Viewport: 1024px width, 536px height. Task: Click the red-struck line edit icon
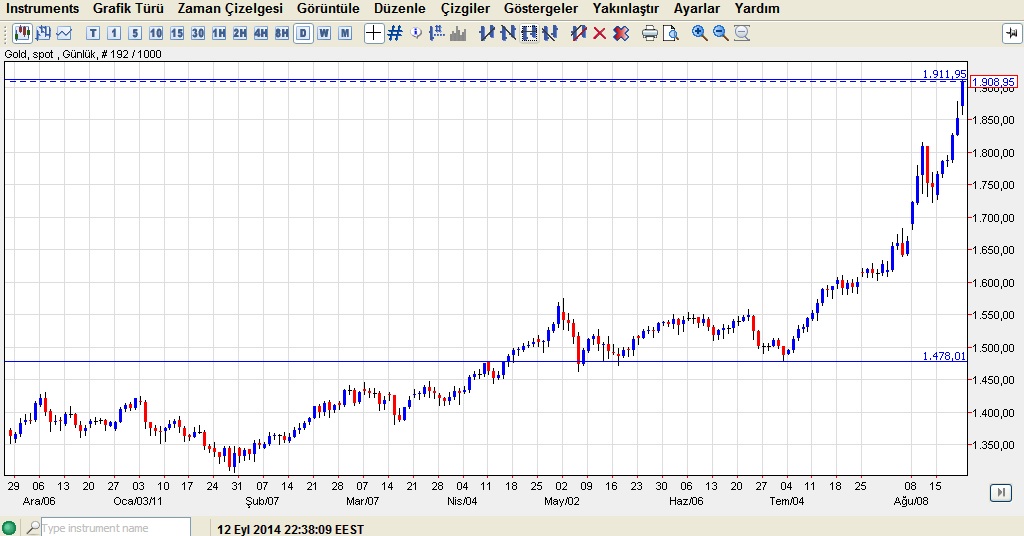coord(578,33)
